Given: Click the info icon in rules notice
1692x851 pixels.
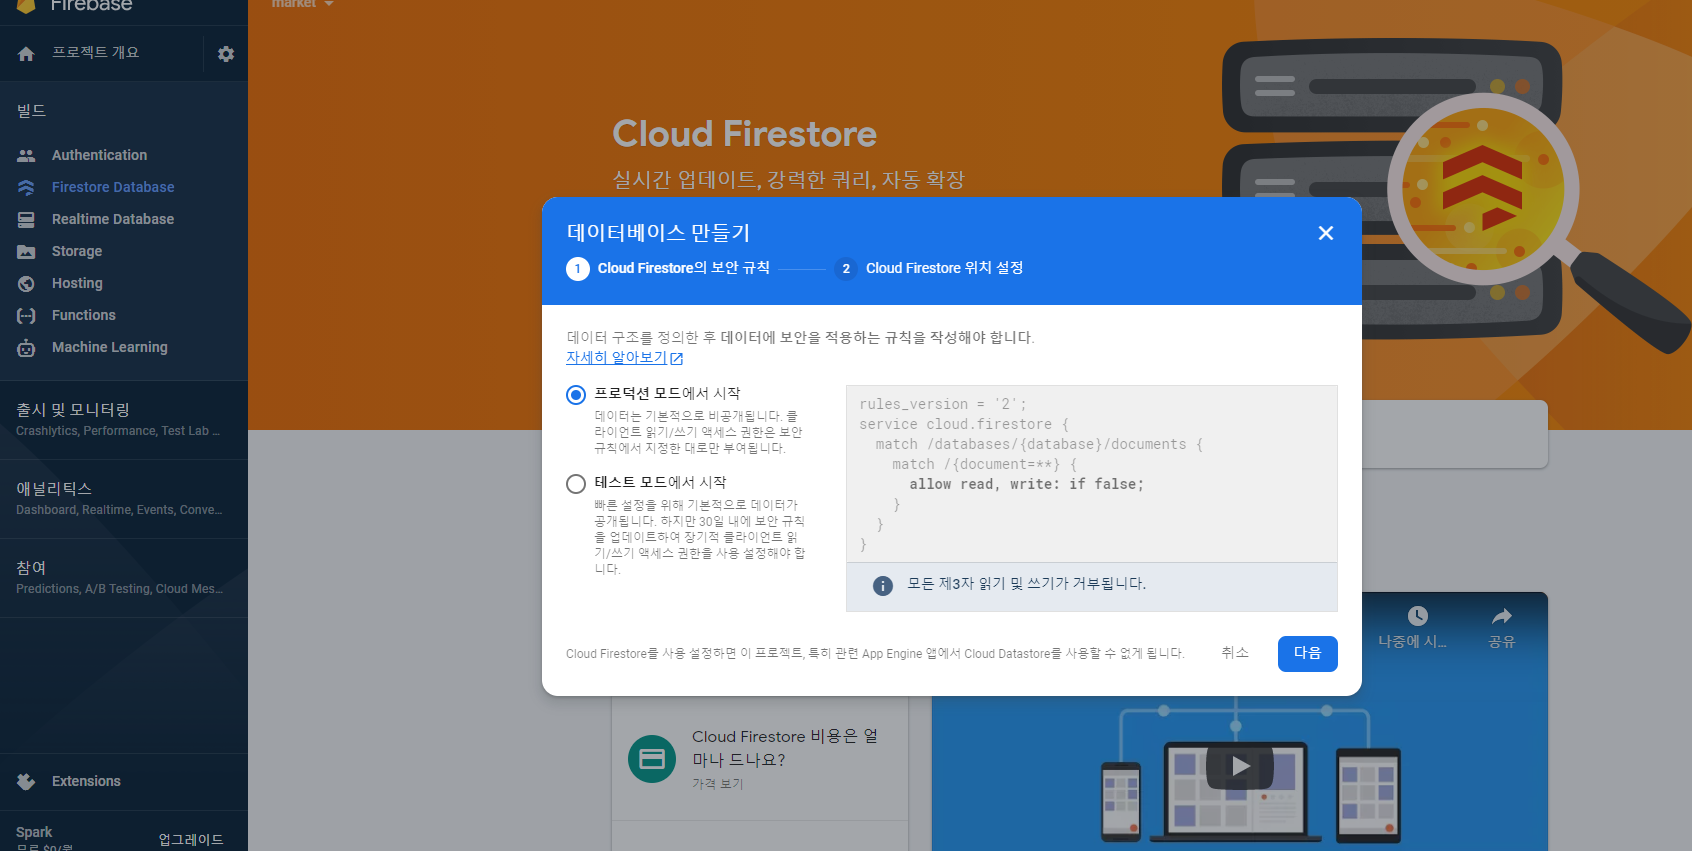Looking at the screenshot, I should 883,586.
